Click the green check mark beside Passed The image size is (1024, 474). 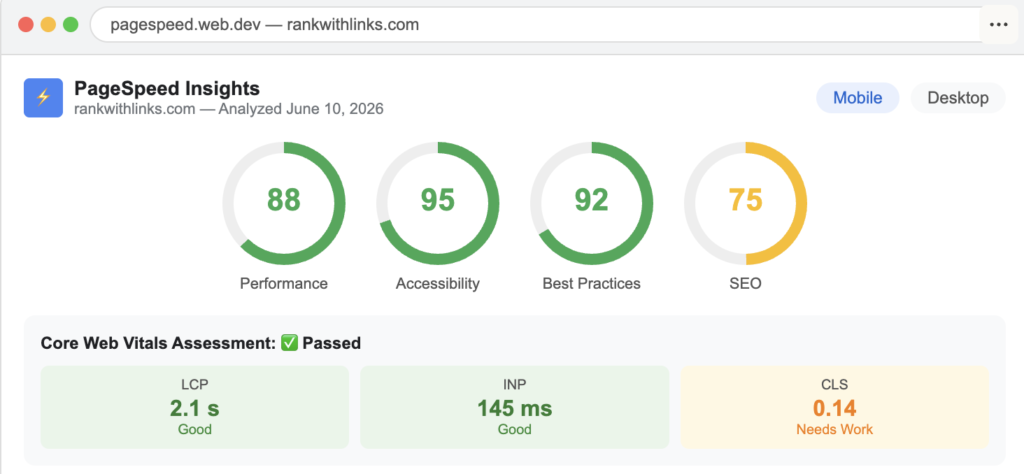tap(289, 343)
